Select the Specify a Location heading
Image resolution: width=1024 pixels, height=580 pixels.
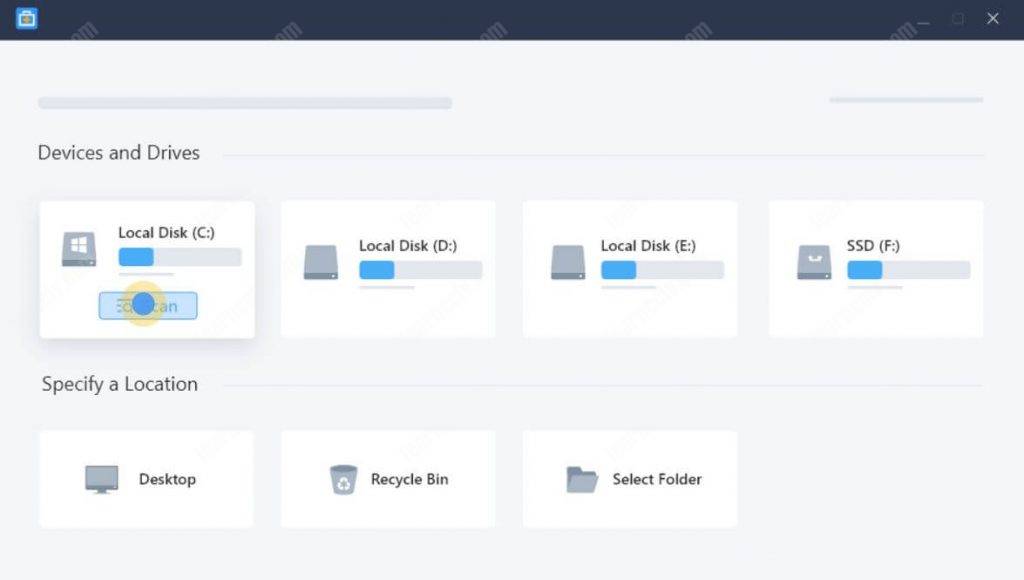pos(118,383)
